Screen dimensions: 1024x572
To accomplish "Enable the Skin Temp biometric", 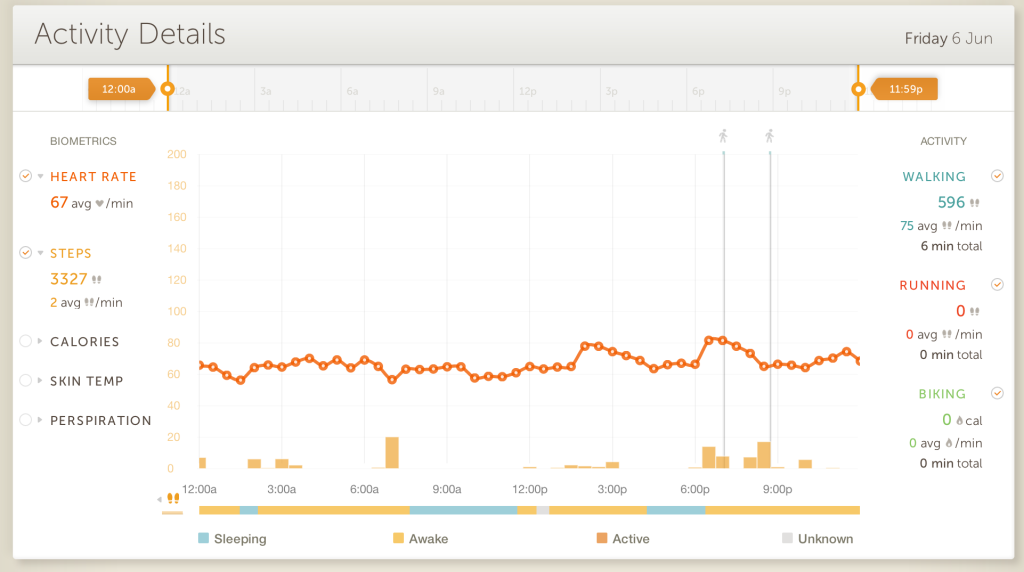I will (x=25, y=381).
